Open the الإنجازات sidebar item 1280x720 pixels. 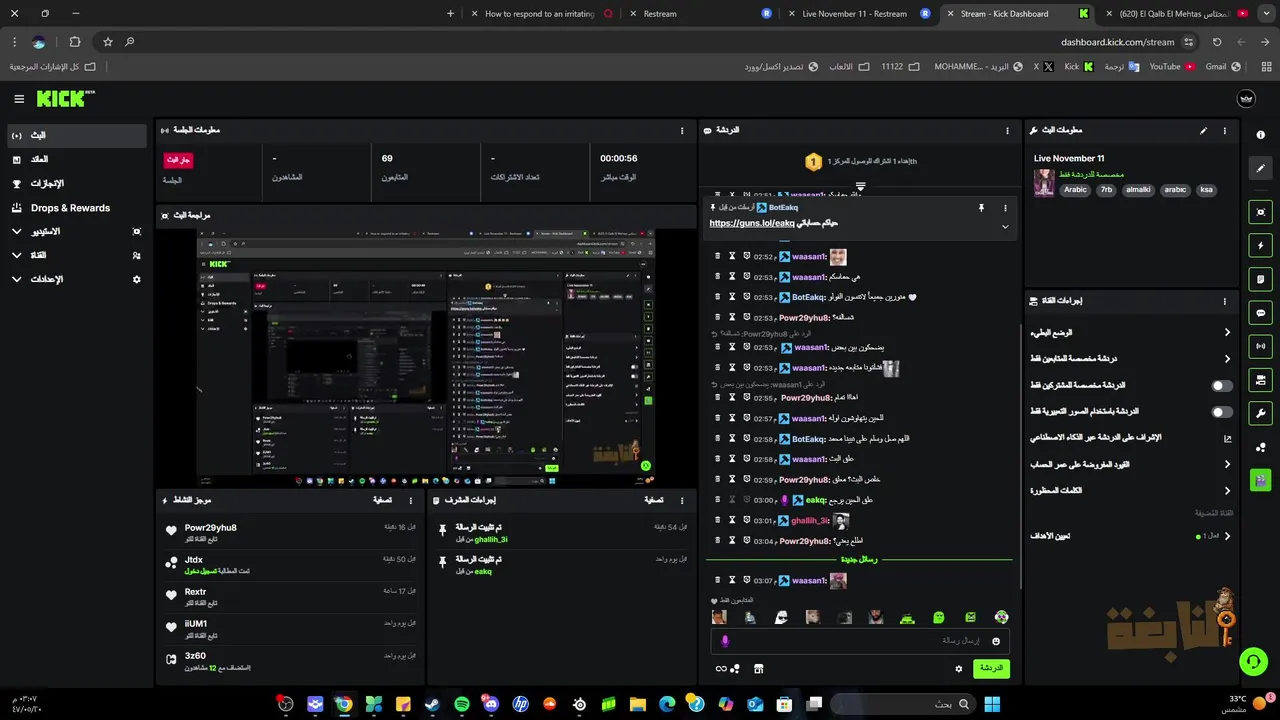77,184
